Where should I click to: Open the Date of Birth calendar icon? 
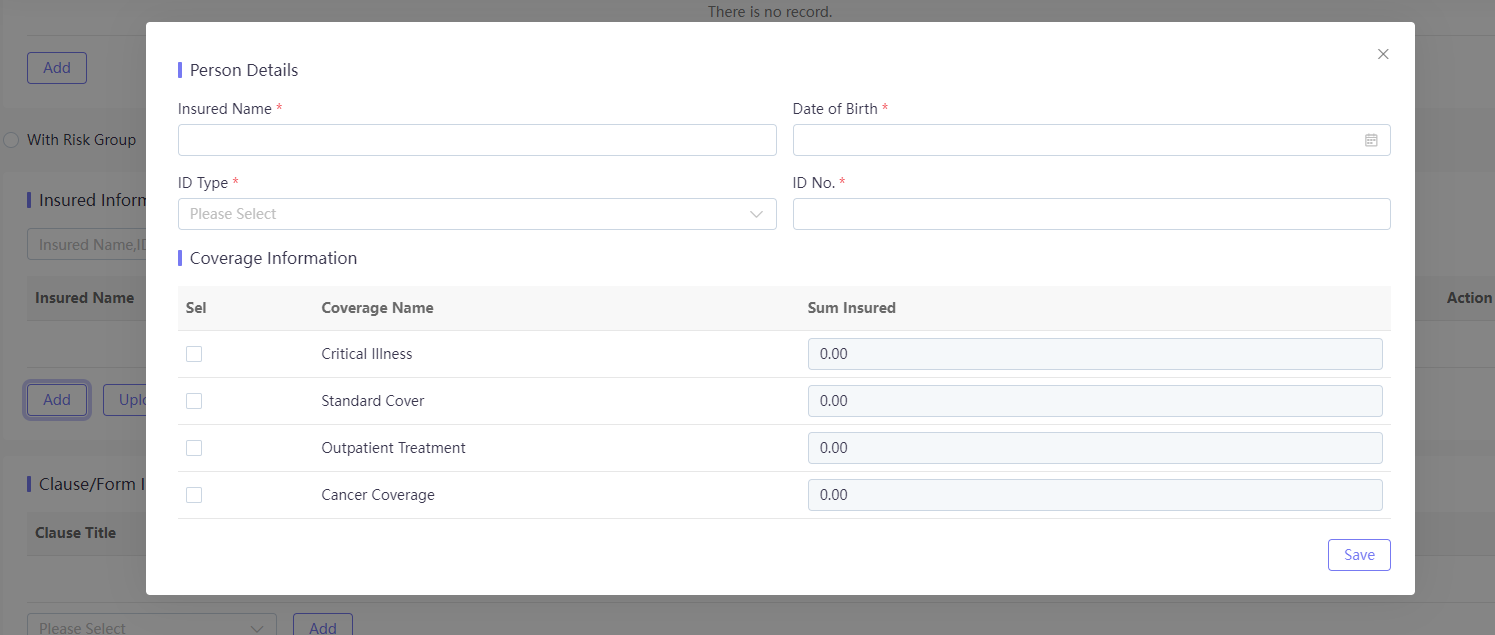(x=1371, y=140)
